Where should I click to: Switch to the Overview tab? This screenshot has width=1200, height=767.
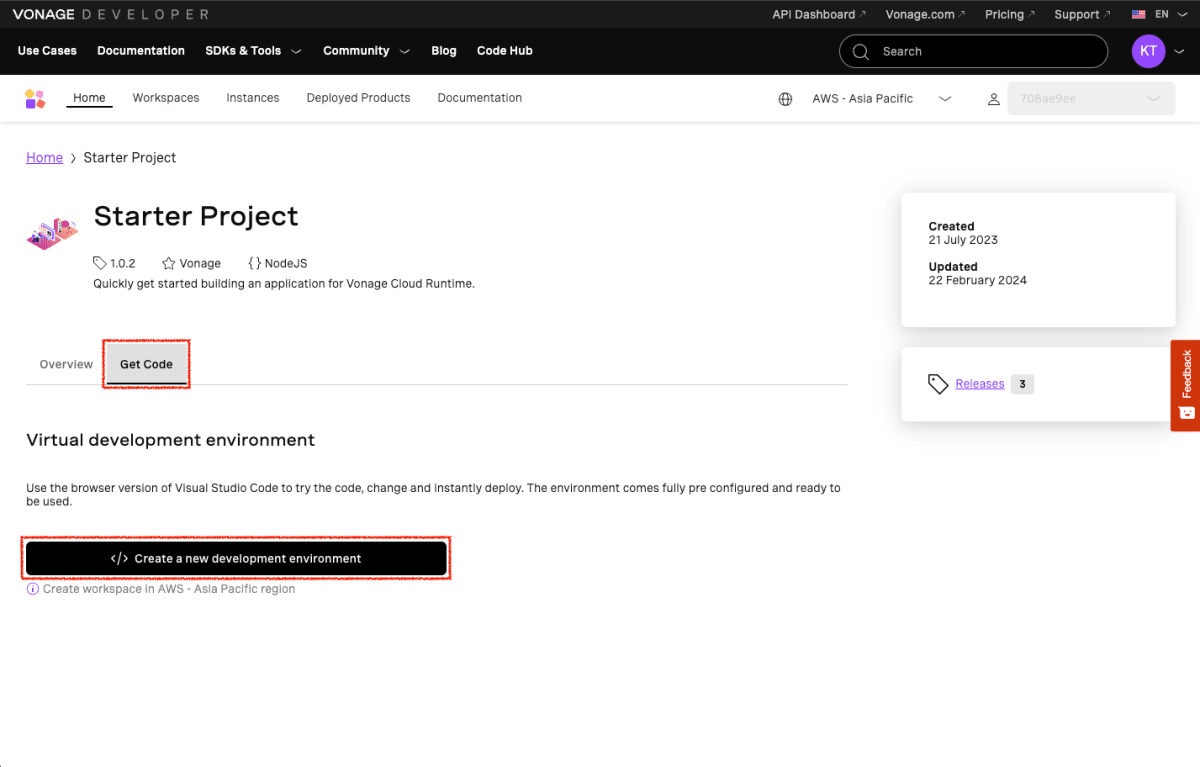tap(66, 364)
